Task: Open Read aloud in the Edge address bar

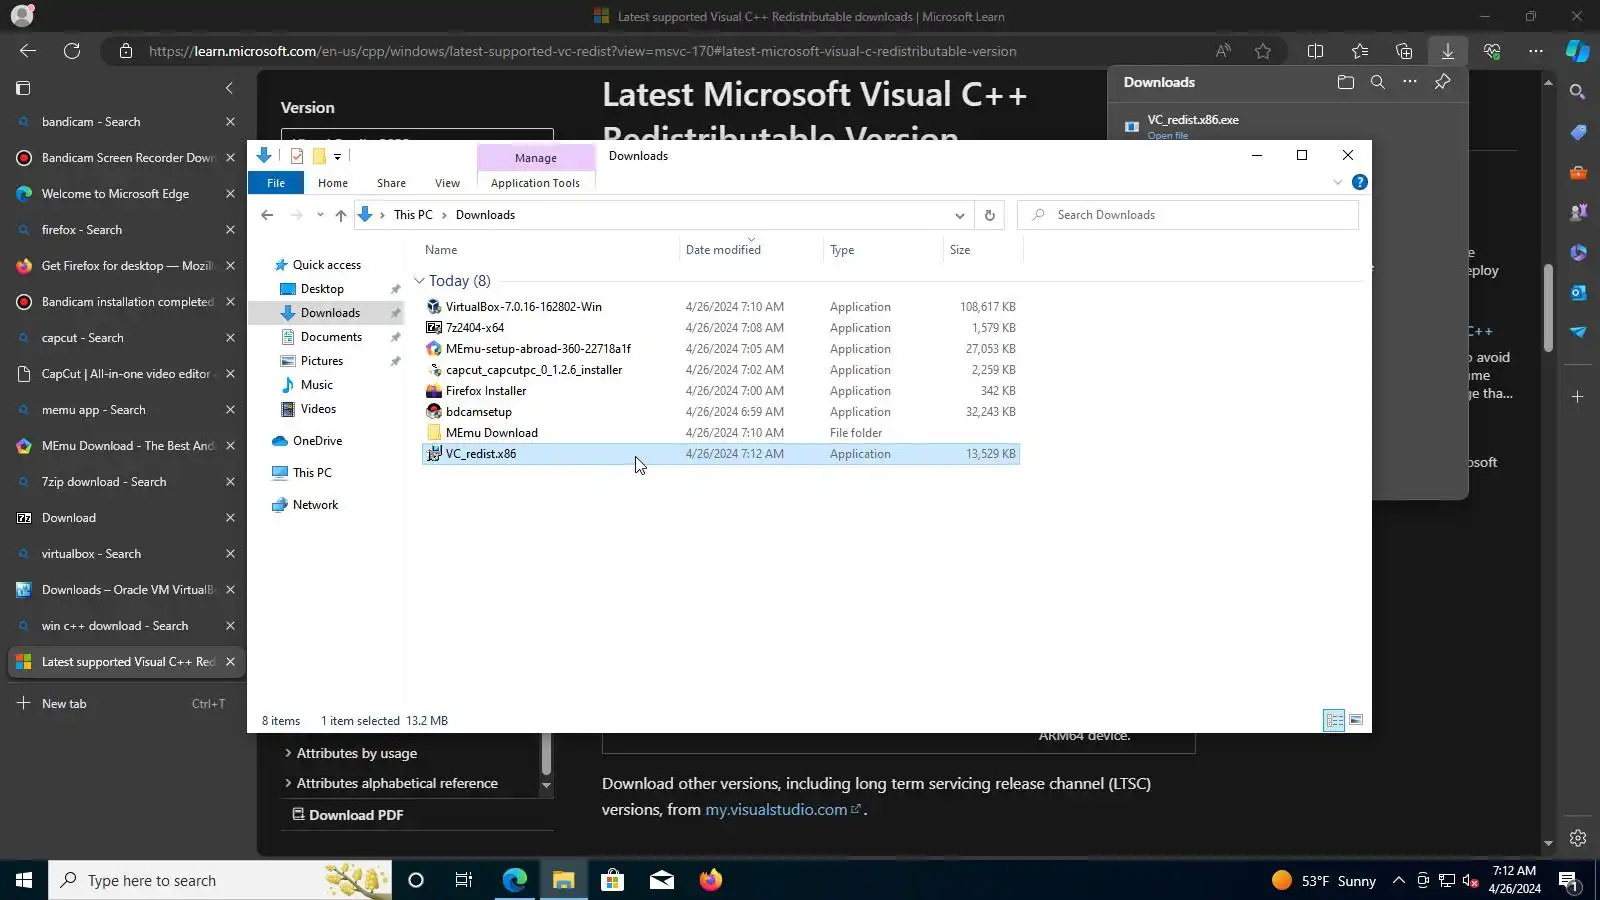Action: [1223, 51]
